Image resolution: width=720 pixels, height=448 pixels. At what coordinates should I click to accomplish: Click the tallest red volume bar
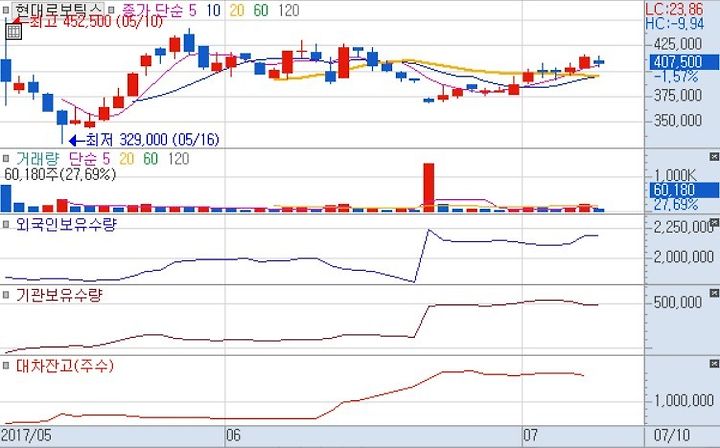pyautogui.click(x=428, y=187)
